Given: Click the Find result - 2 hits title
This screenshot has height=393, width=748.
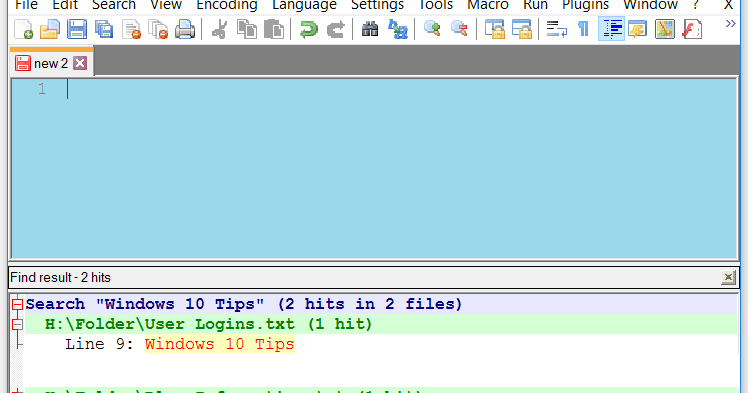Looking at the screenshot, I should coord(60,277).
